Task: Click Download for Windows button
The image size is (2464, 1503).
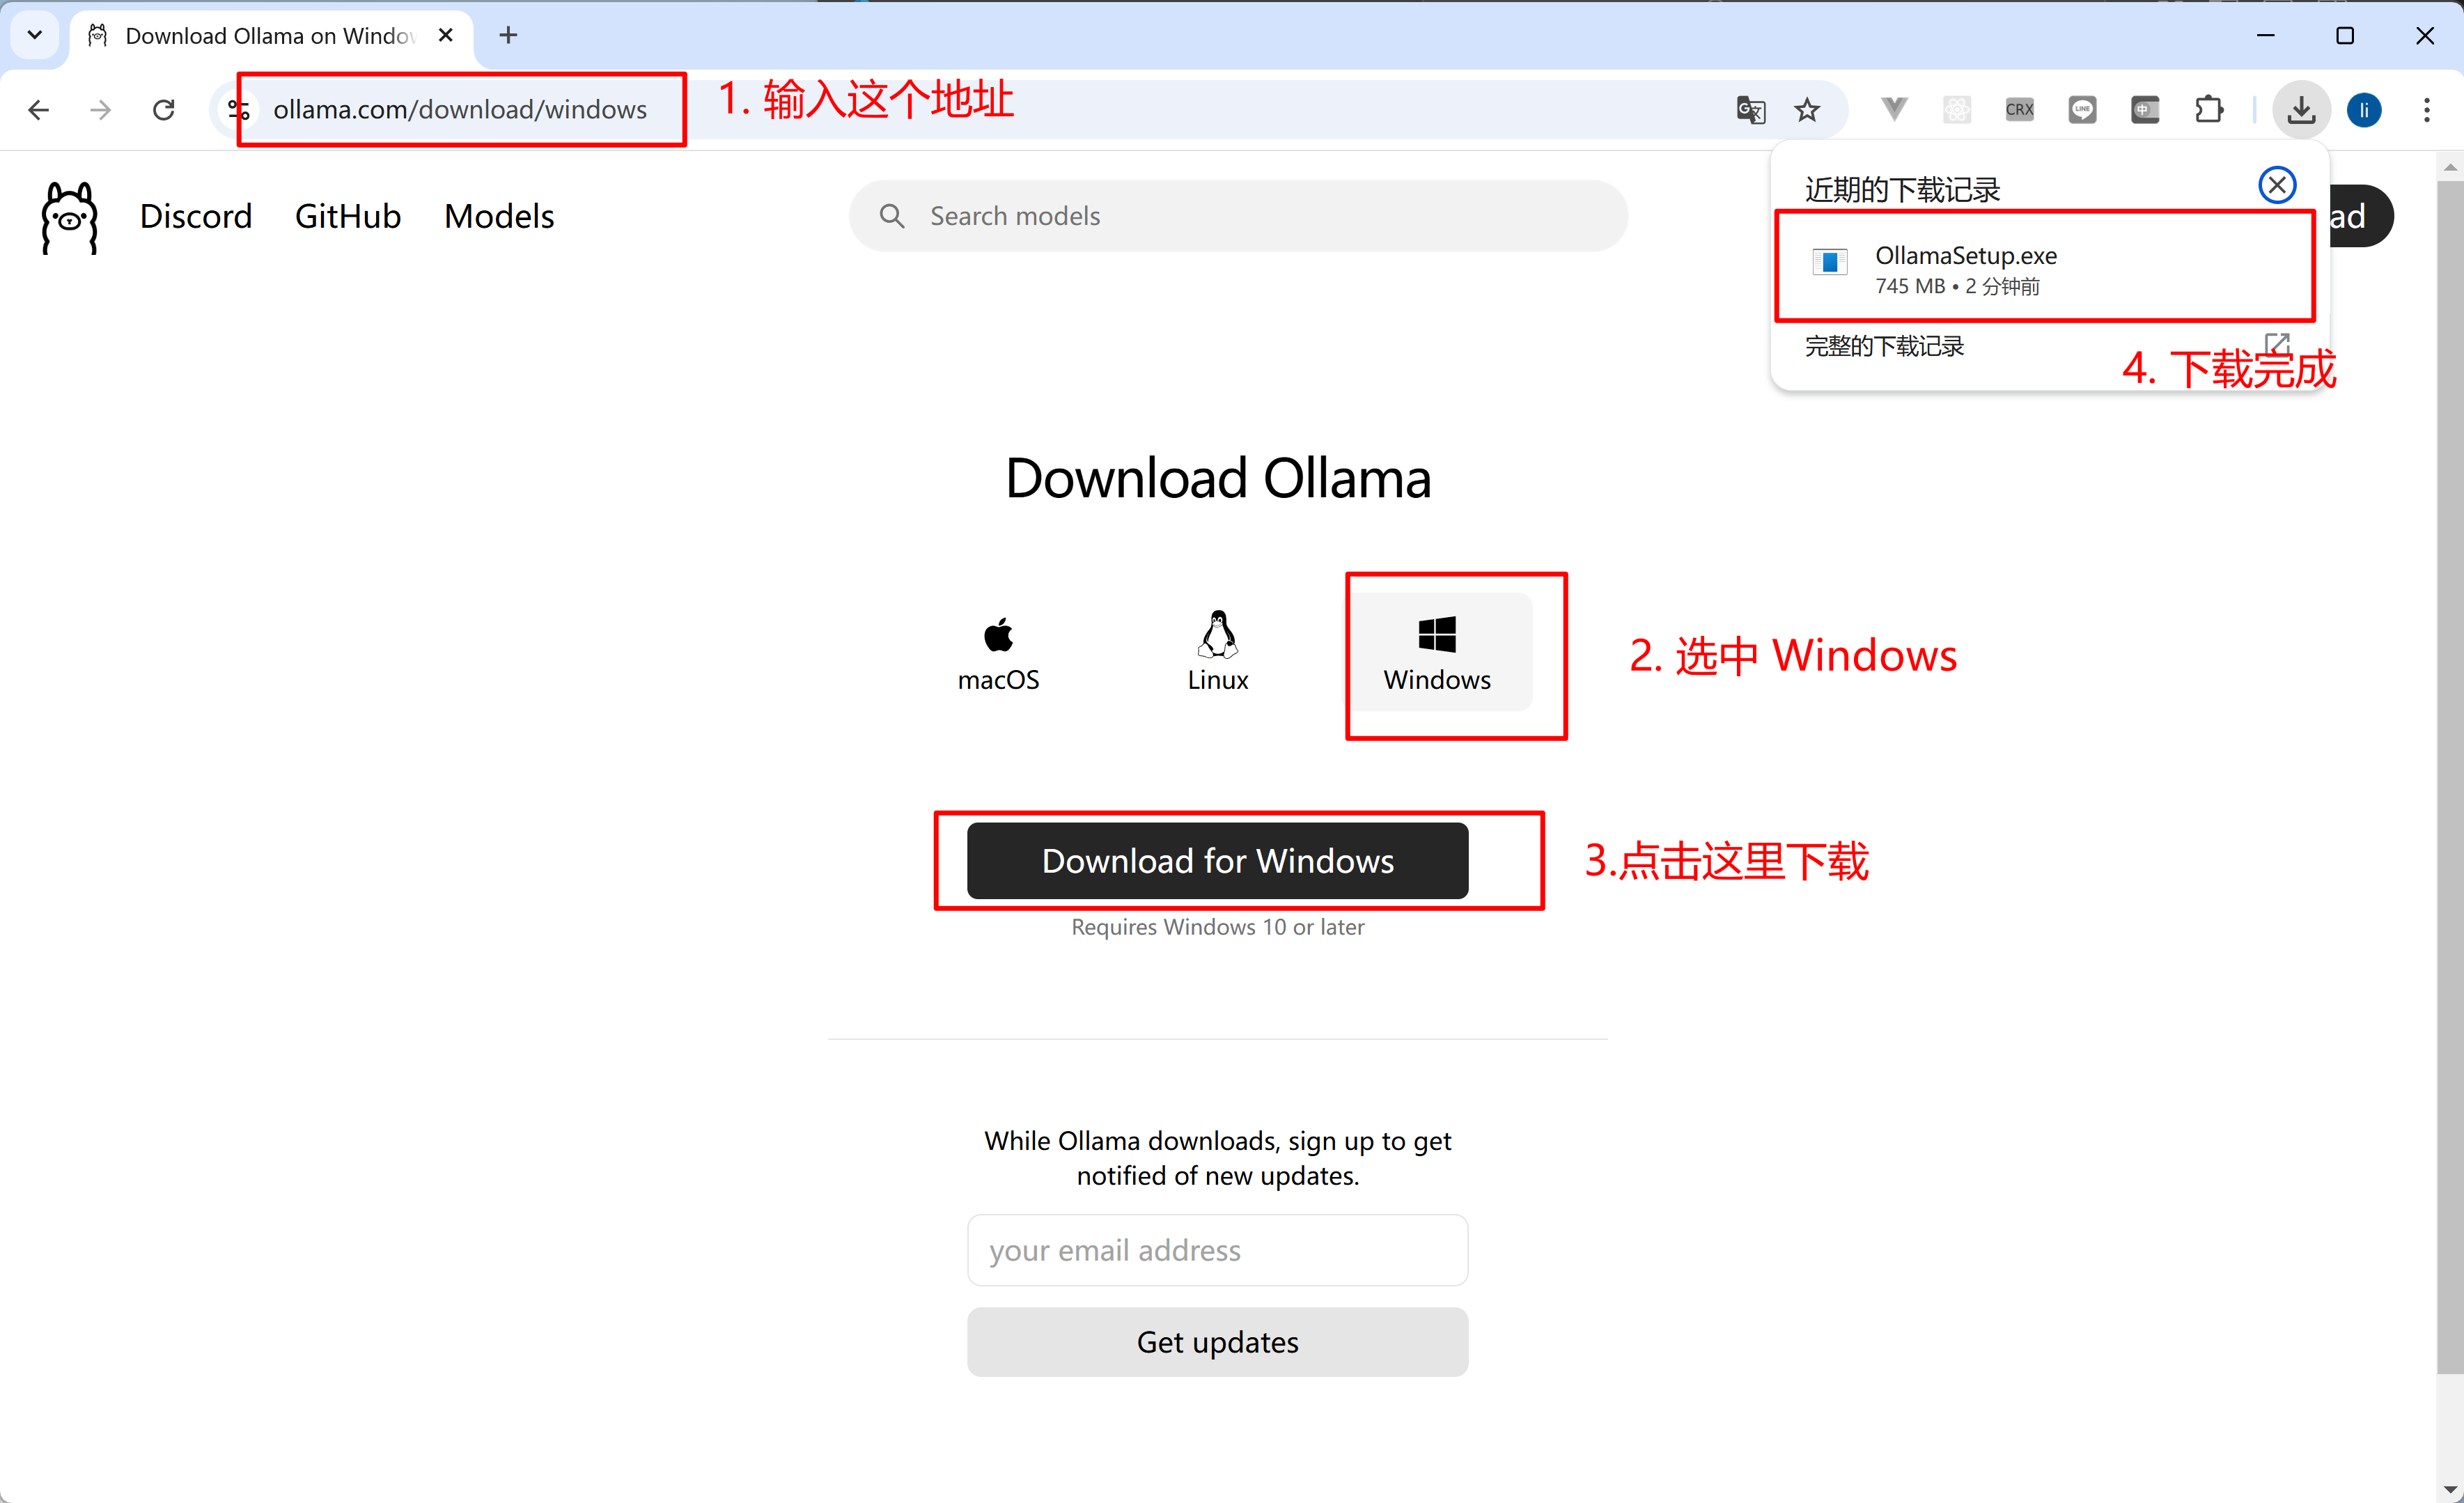Action: click(1218, 861)
